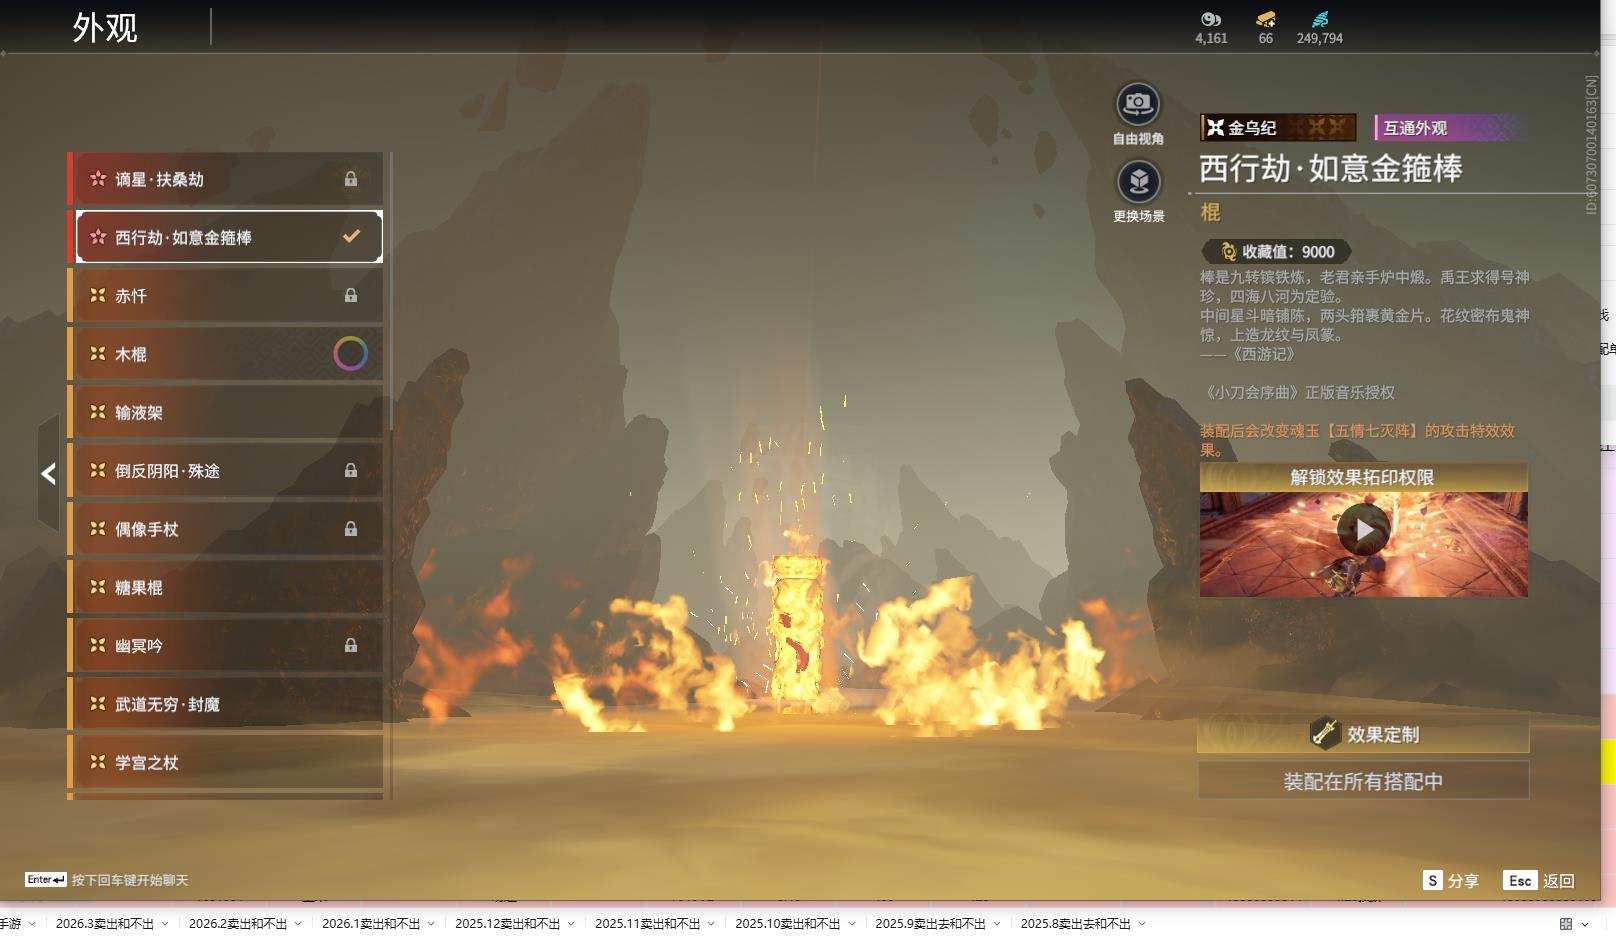Click the 效果定制 button
The width and height of the screenshot is (1616, 939).
(x=1363, y=734)
